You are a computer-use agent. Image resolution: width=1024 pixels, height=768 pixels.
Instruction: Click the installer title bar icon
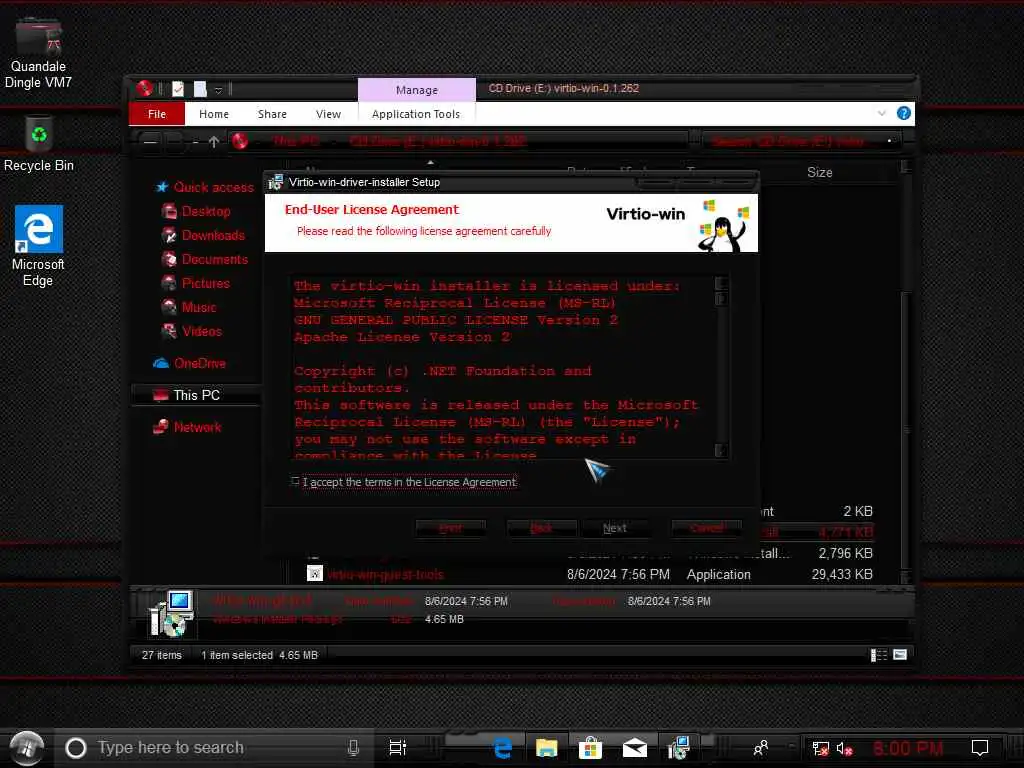tap(276, 182)
